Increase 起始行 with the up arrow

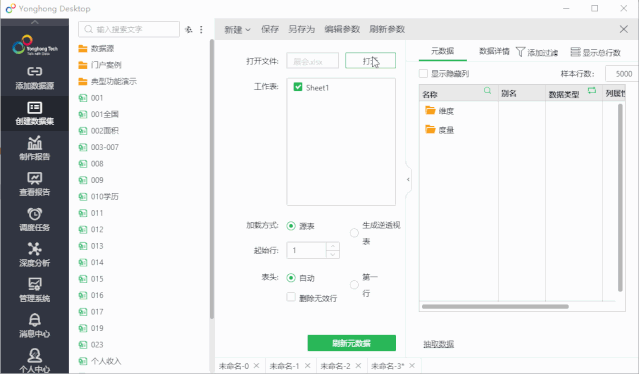click(333, 246)
